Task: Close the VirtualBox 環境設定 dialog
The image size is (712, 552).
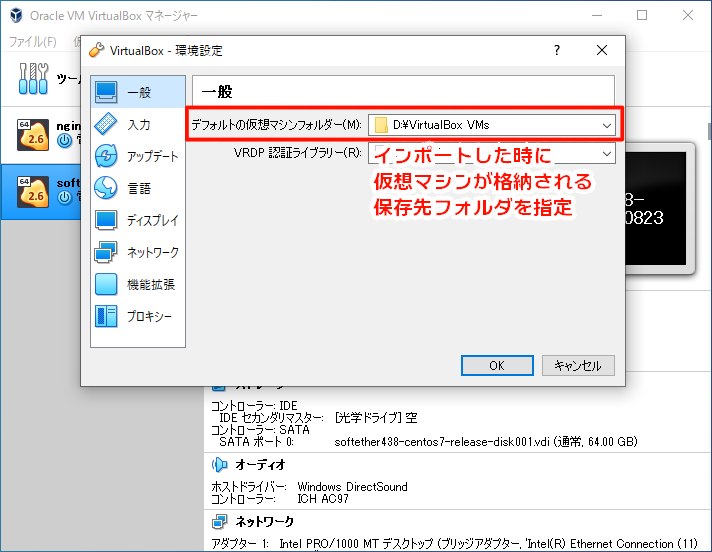Action: click(602, 50)
